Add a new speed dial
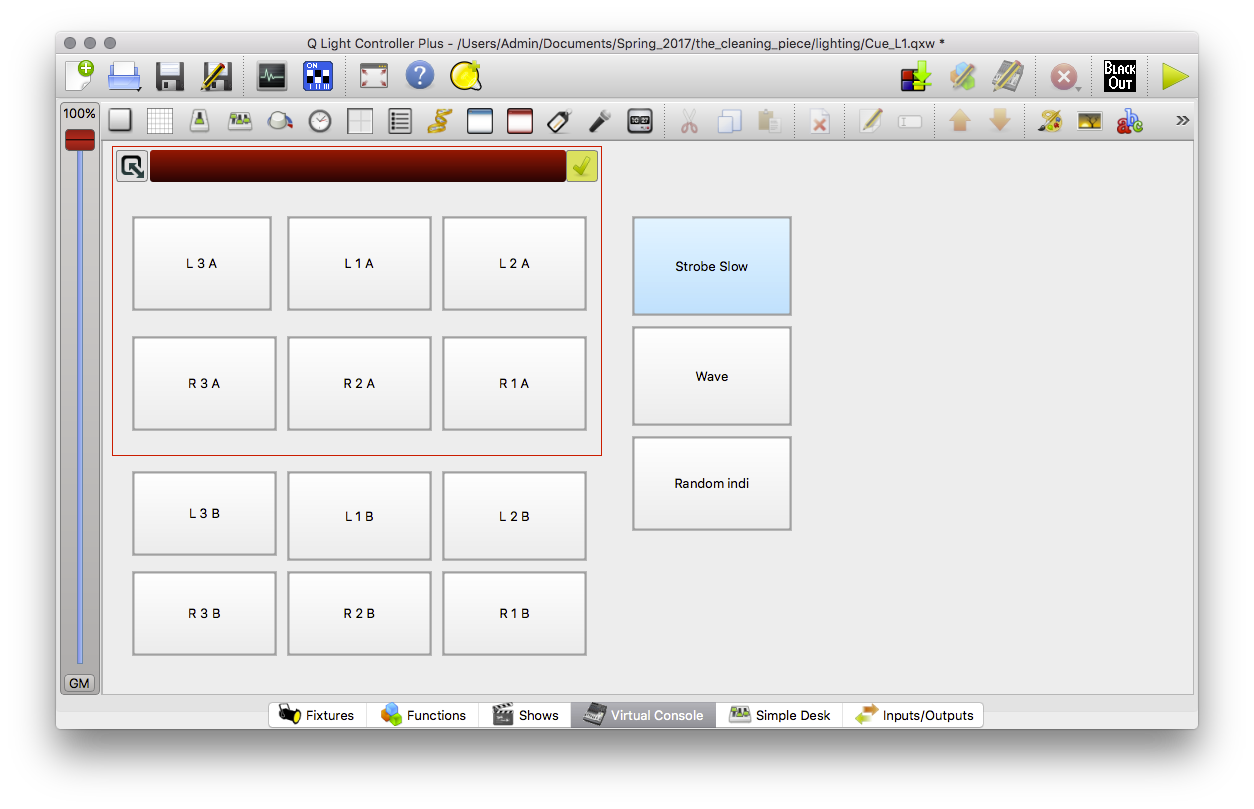The height and width of the screenshot is (809, 1254). (x=320, y=121)
